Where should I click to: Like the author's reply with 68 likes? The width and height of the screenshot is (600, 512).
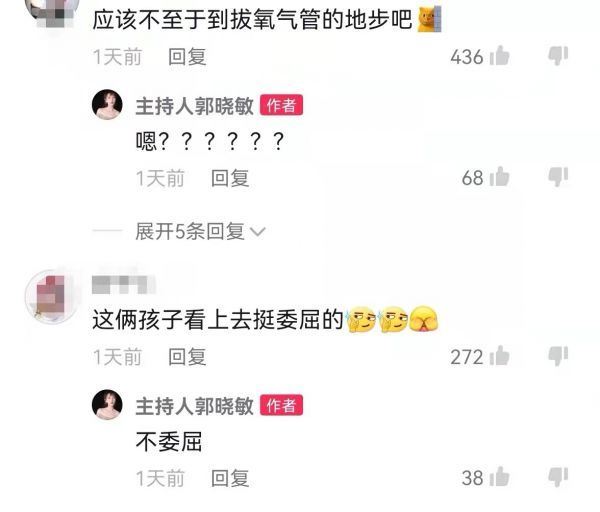(499, 177)
